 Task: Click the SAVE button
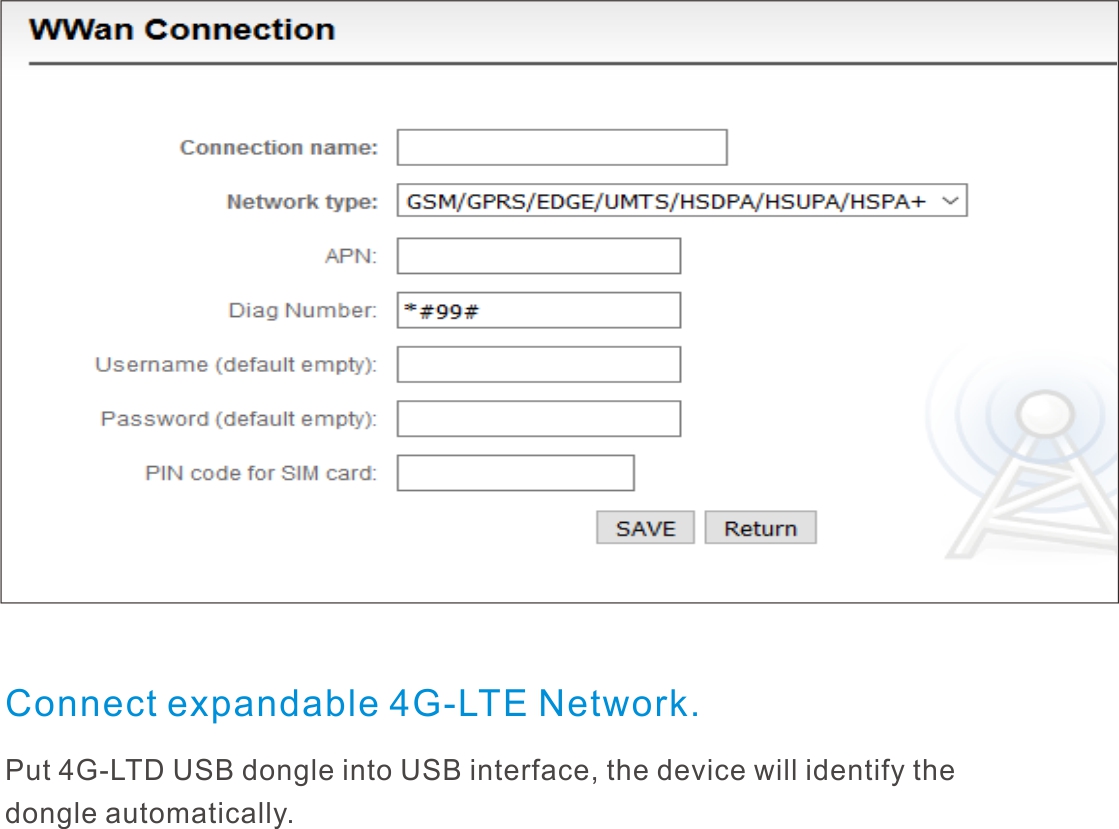[x=645, y=528]
